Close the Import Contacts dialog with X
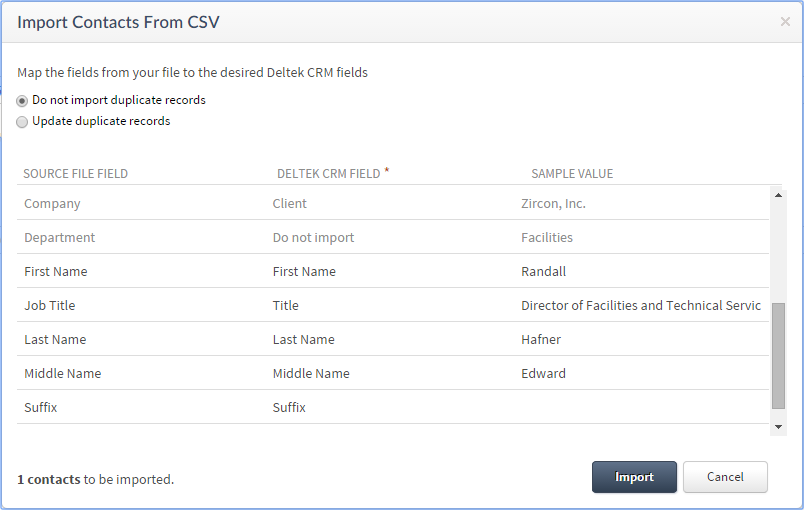The image size is (804, 510). tap(785, 22)
